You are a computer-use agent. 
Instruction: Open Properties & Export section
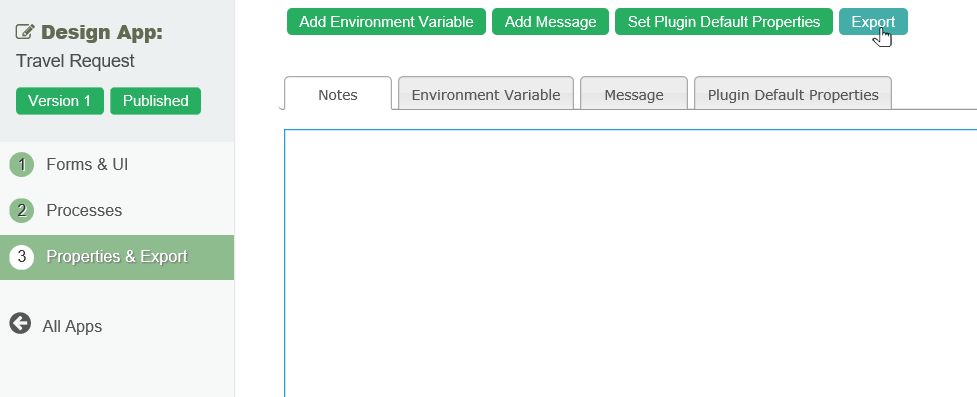tap(117, 257)
